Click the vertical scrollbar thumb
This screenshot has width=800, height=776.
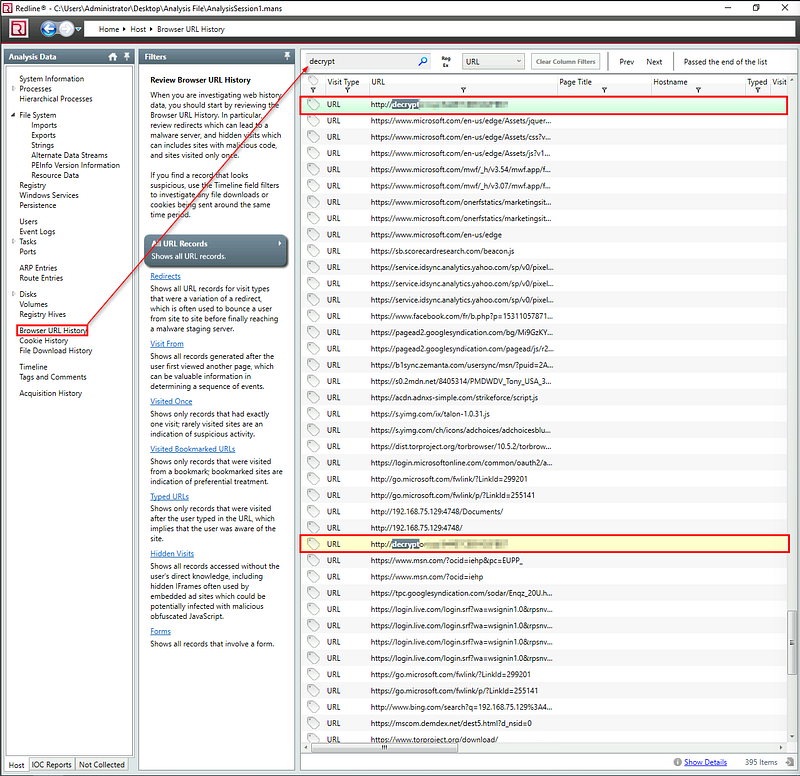791,642
